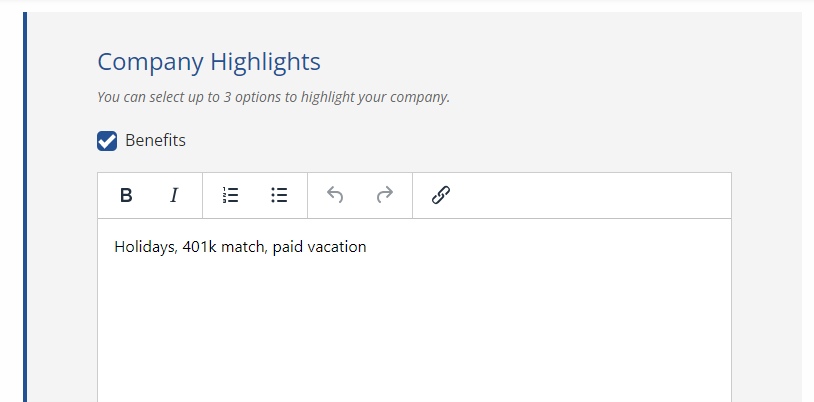The height and width of the screenshot is (402, 814).
Task: Click the 'select up to 3 options' hint text
Action: pos(273,97)
